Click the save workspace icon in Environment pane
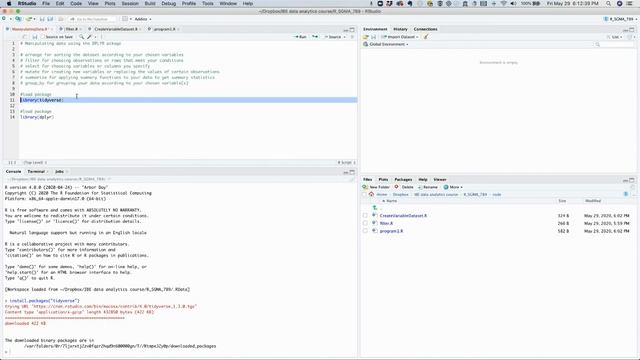This screenshot has height=360, width=640. tap(373, 37)
